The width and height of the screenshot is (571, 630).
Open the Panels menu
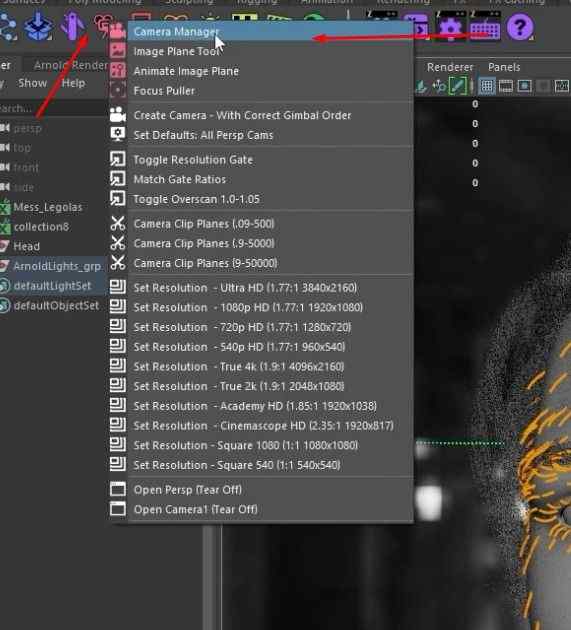[504, 67]
